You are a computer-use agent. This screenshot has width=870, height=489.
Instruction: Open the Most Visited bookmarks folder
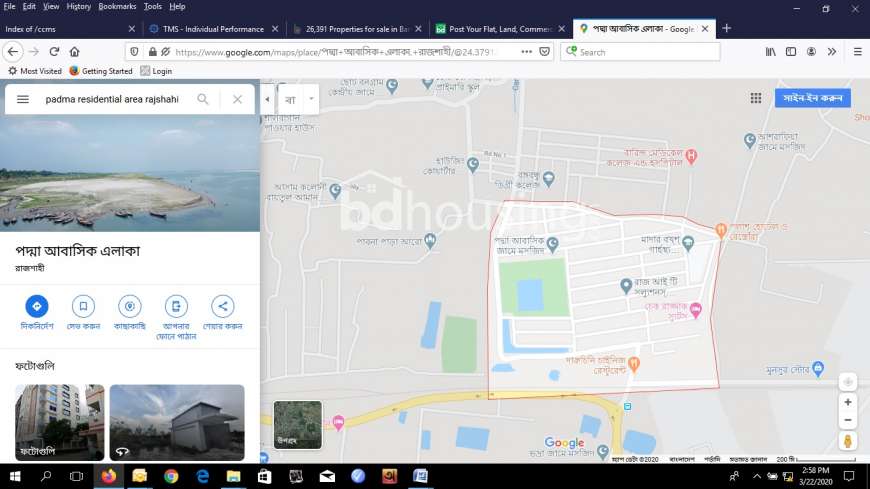[x=34, y=71]
